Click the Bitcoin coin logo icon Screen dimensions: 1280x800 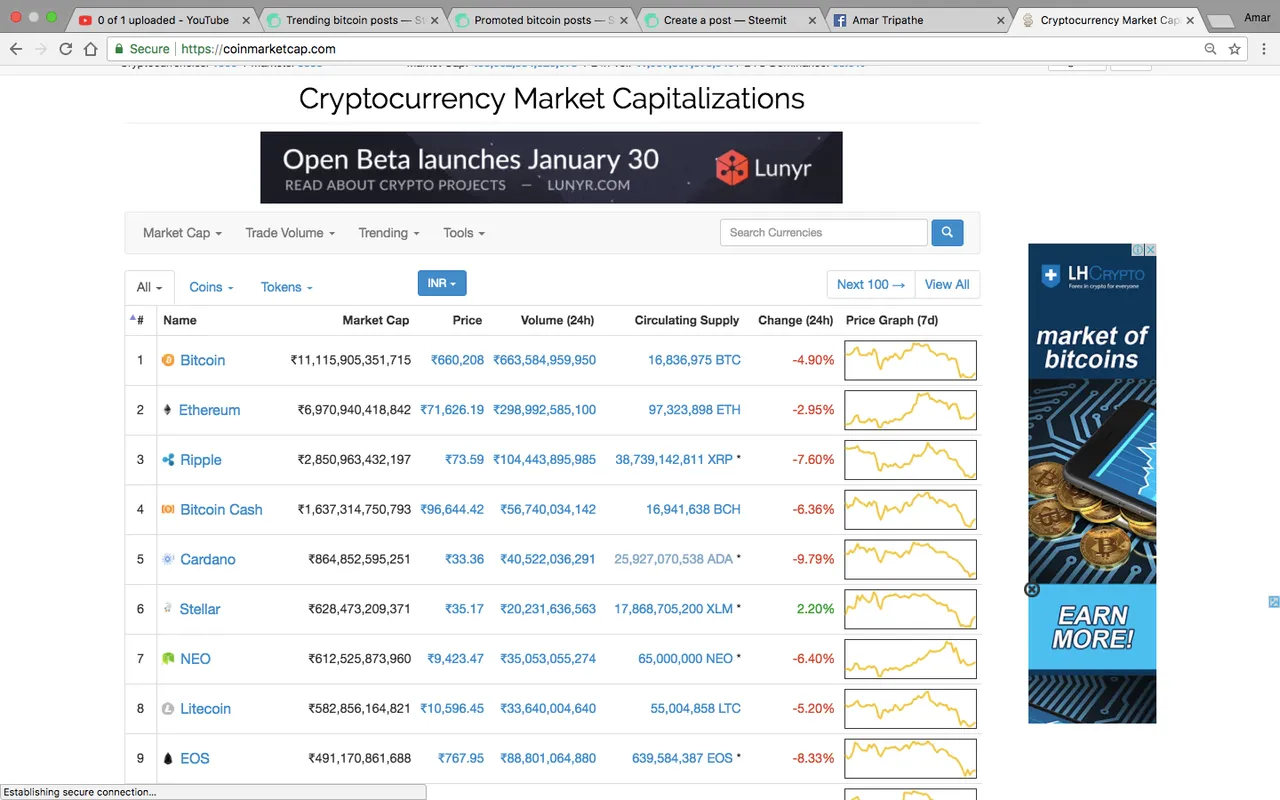click(x=168, y=360)
